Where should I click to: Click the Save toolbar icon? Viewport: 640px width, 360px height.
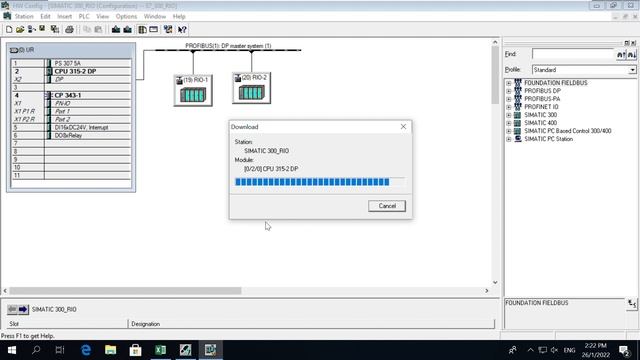click(x=42, y=29)
